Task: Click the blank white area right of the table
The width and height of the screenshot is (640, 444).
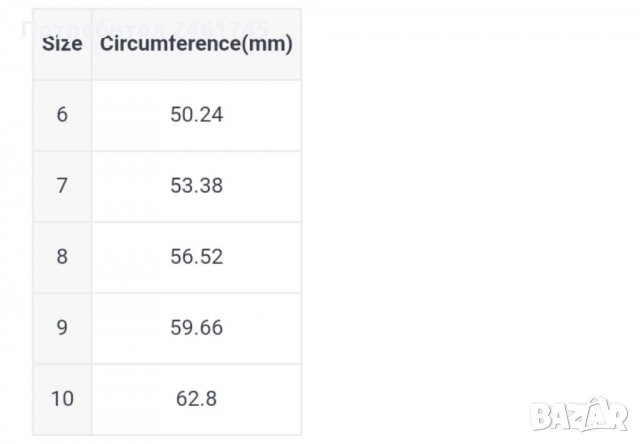Action: click(x=470, y=200)
